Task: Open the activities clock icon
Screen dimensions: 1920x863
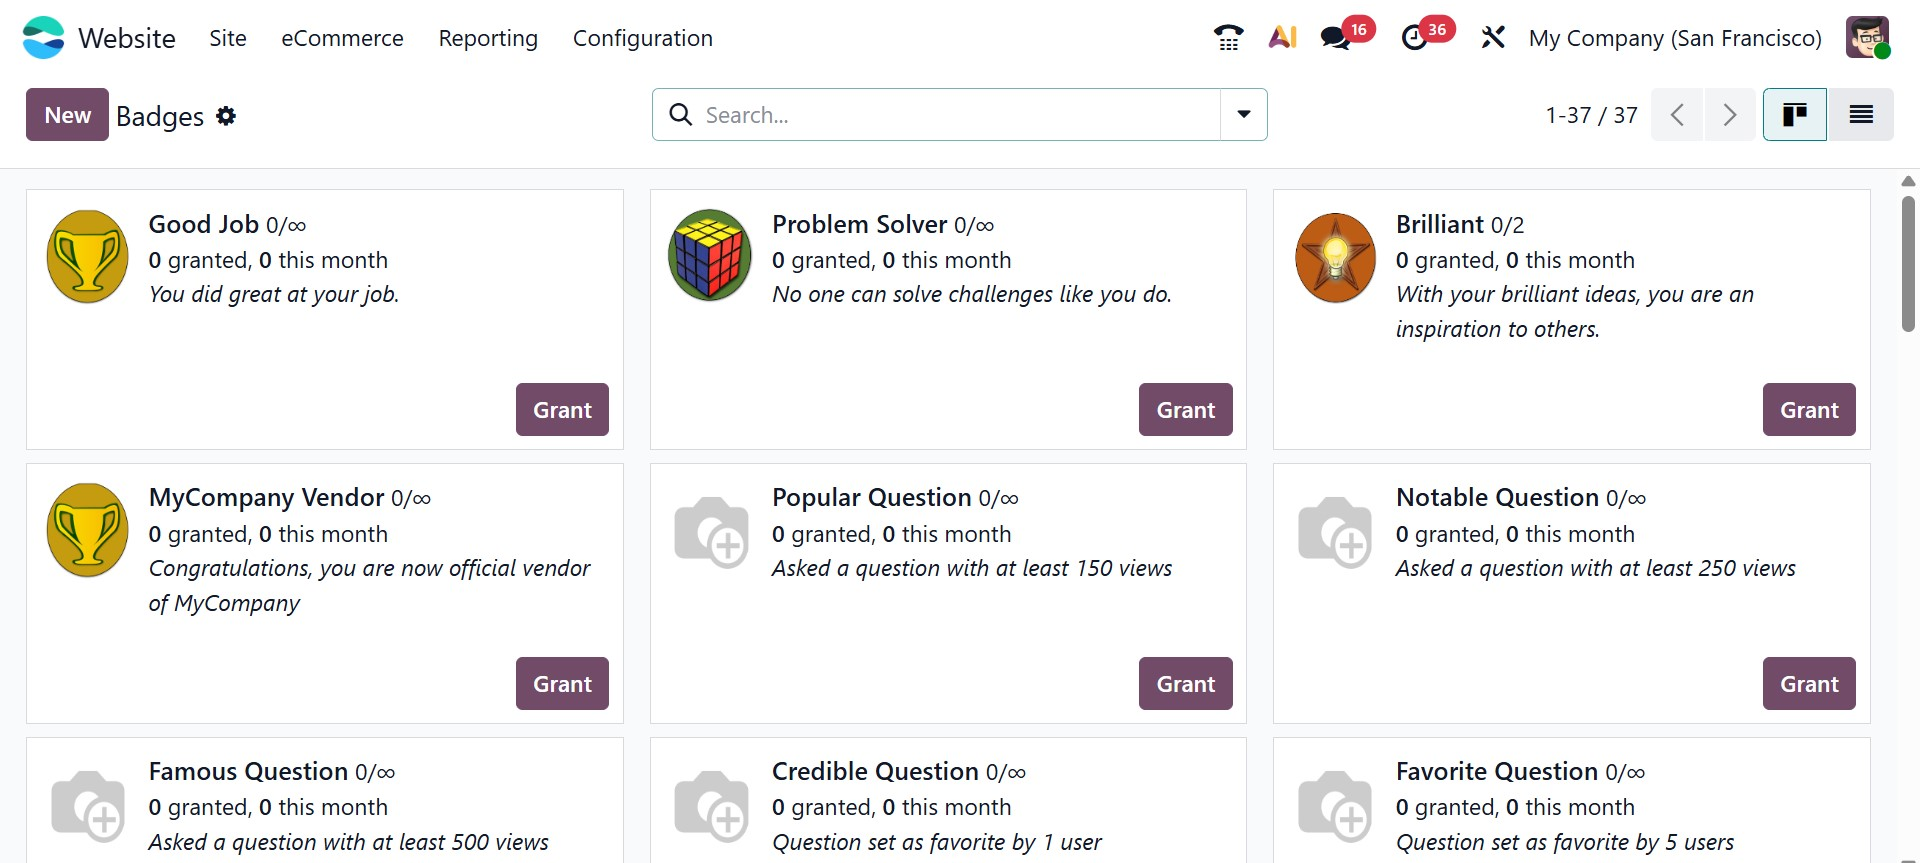Action: 1414,38
